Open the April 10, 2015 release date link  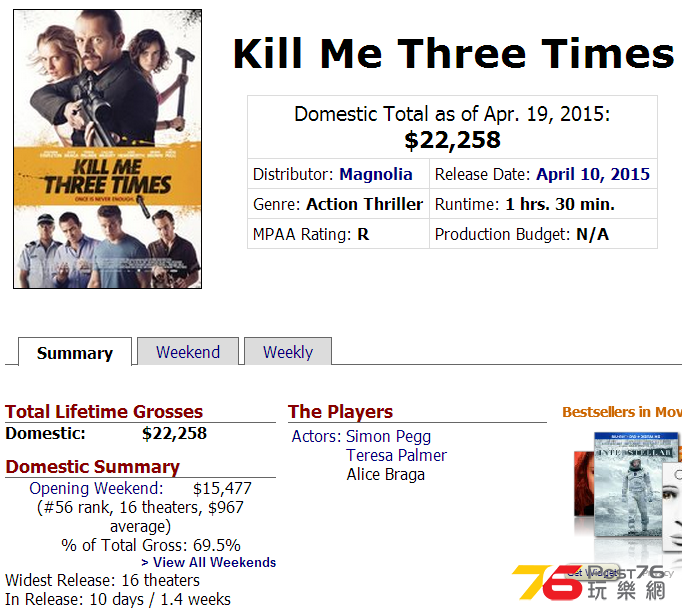[x=593, y=174]
